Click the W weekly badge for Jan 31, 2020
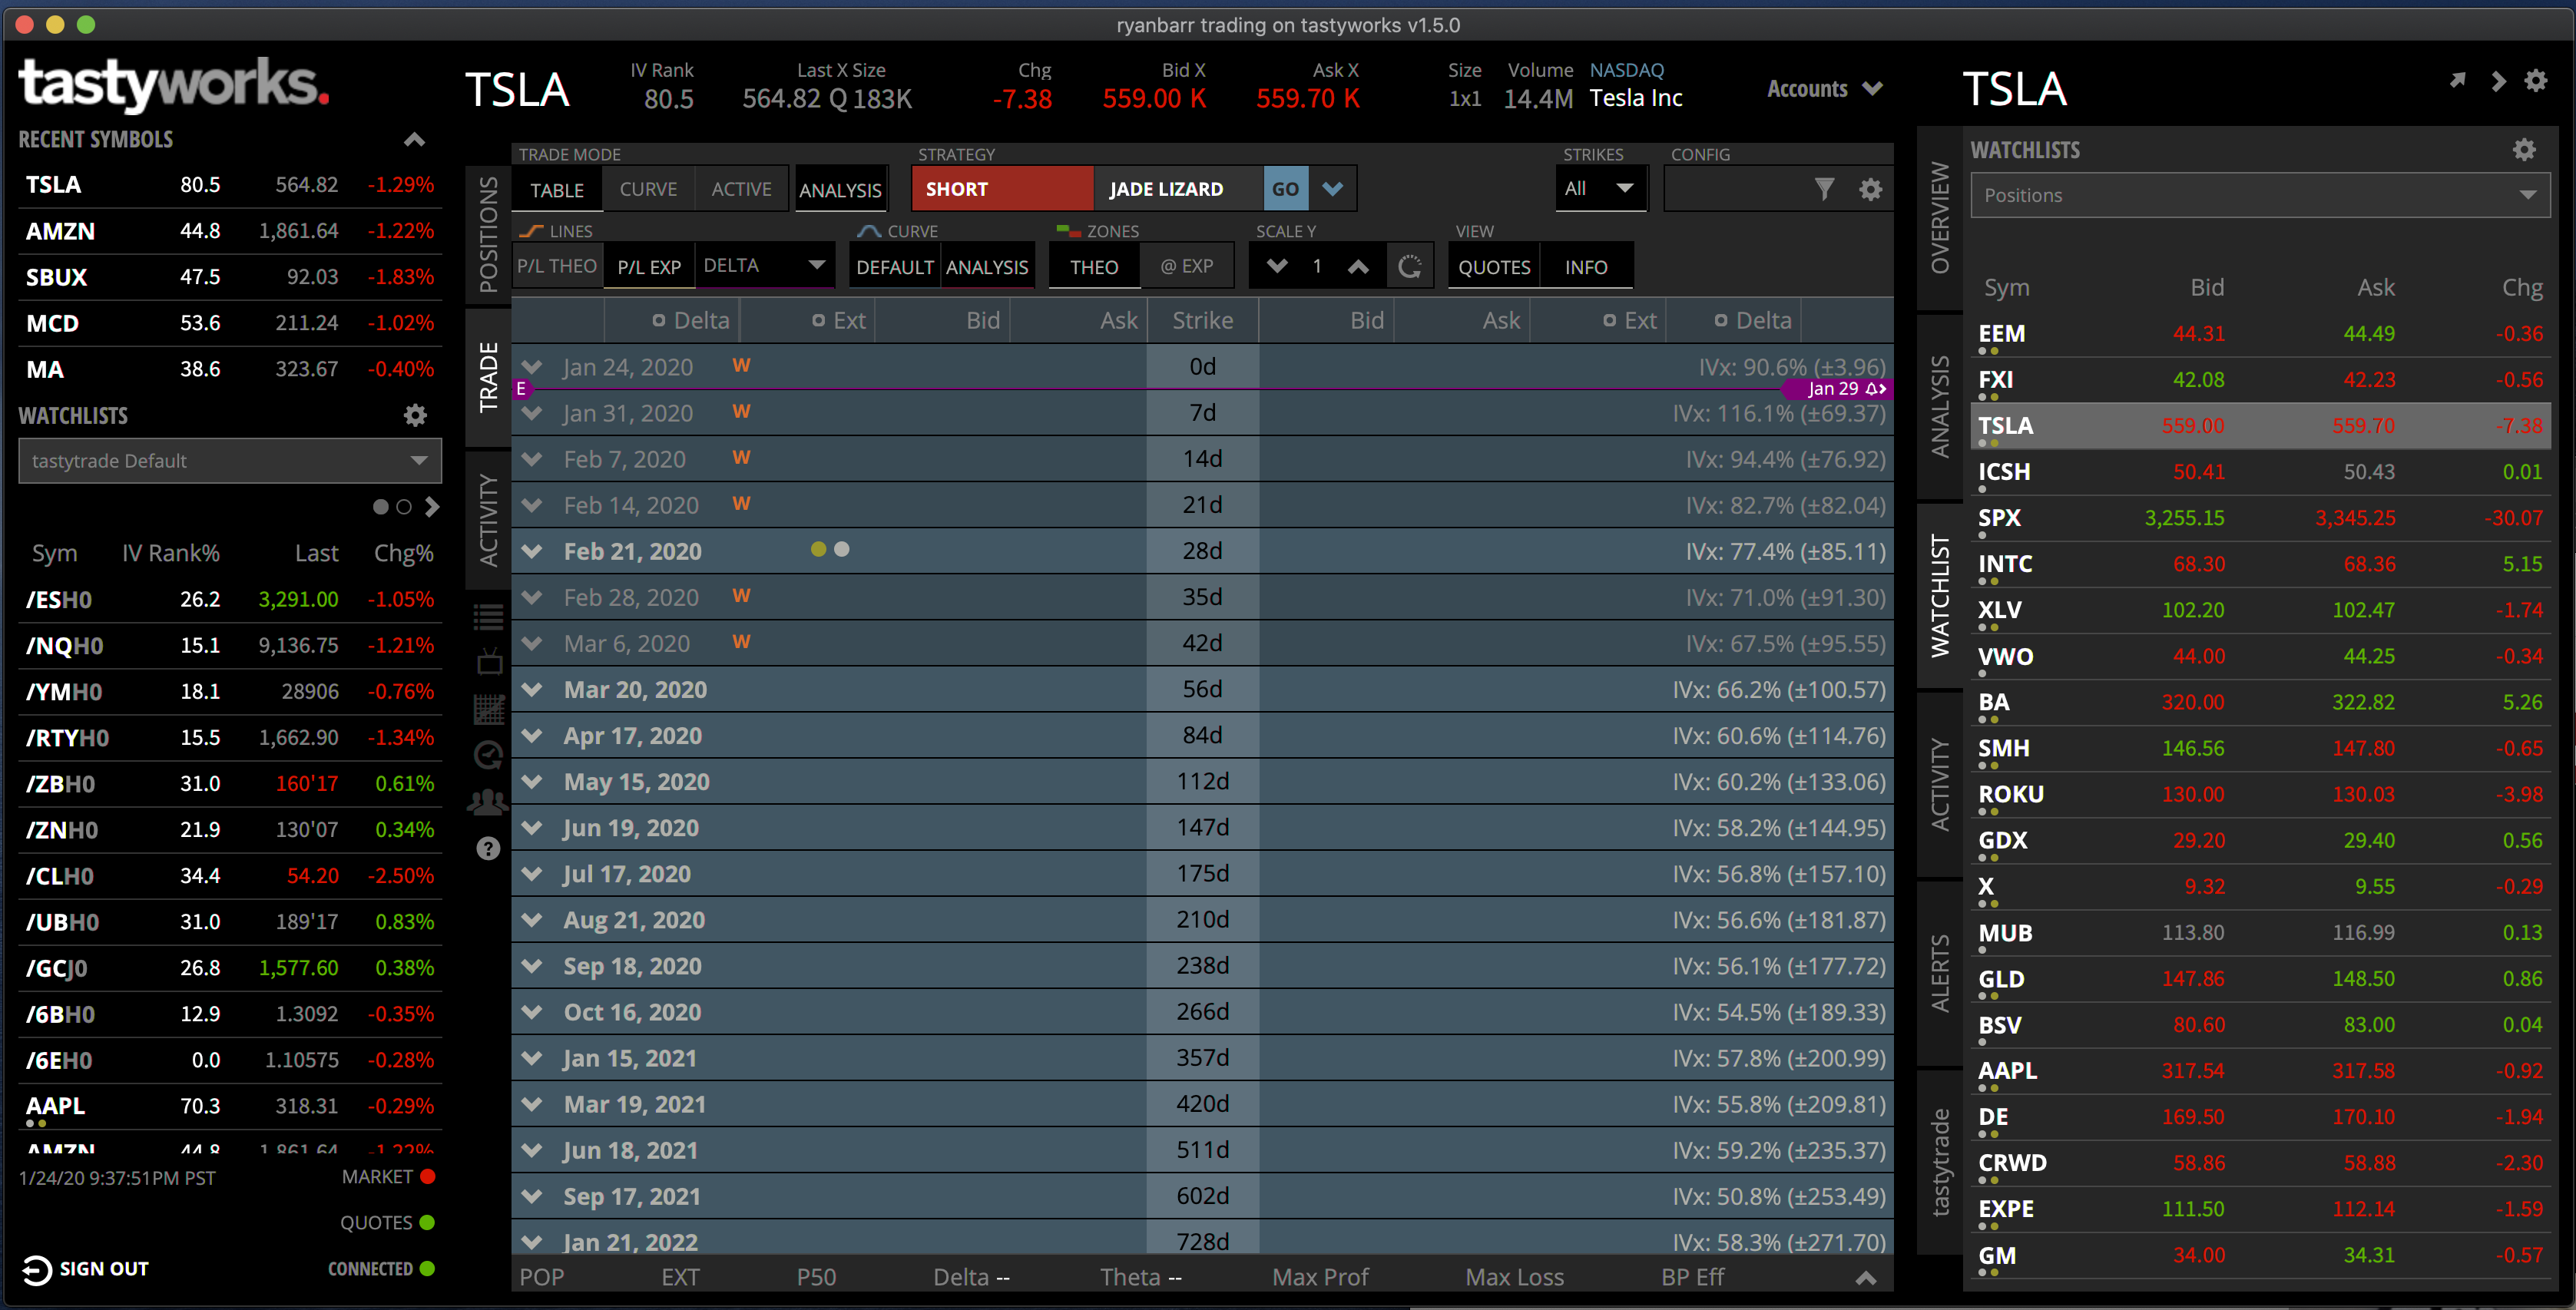Screen dimensions: 2576x1310 pyautogui.click(x=741, y=412)
